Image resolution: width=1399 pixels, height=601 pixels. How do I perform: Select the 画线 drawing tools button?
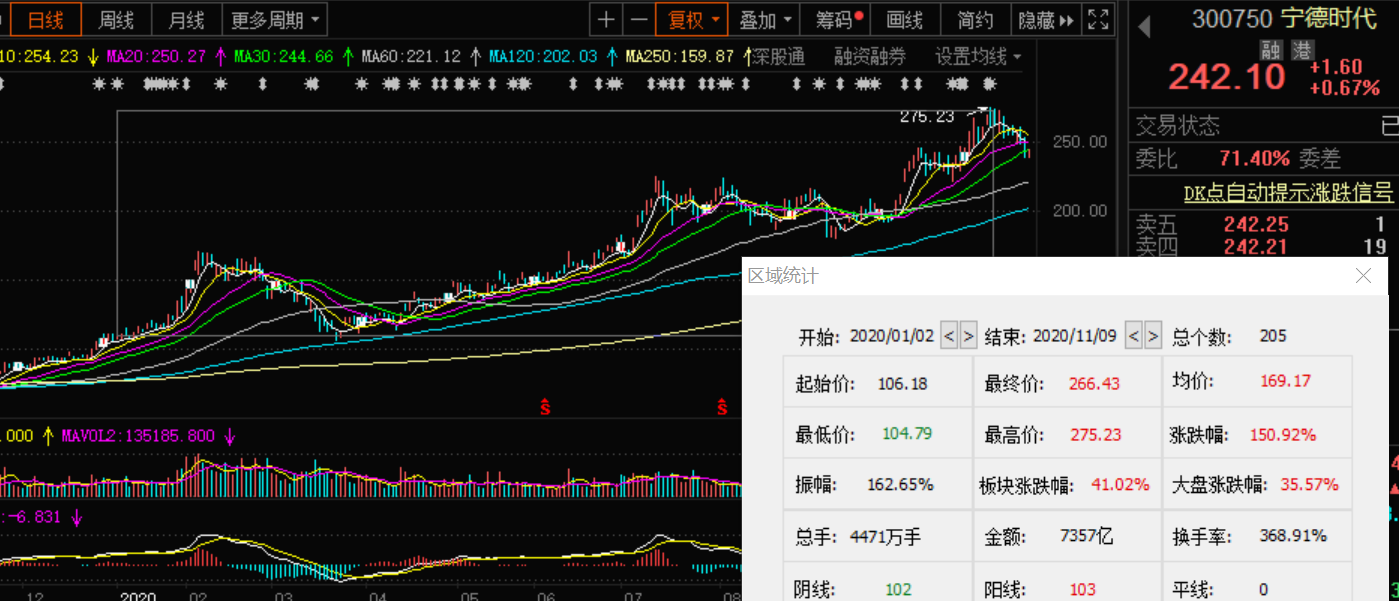click(x=905, y=20)
